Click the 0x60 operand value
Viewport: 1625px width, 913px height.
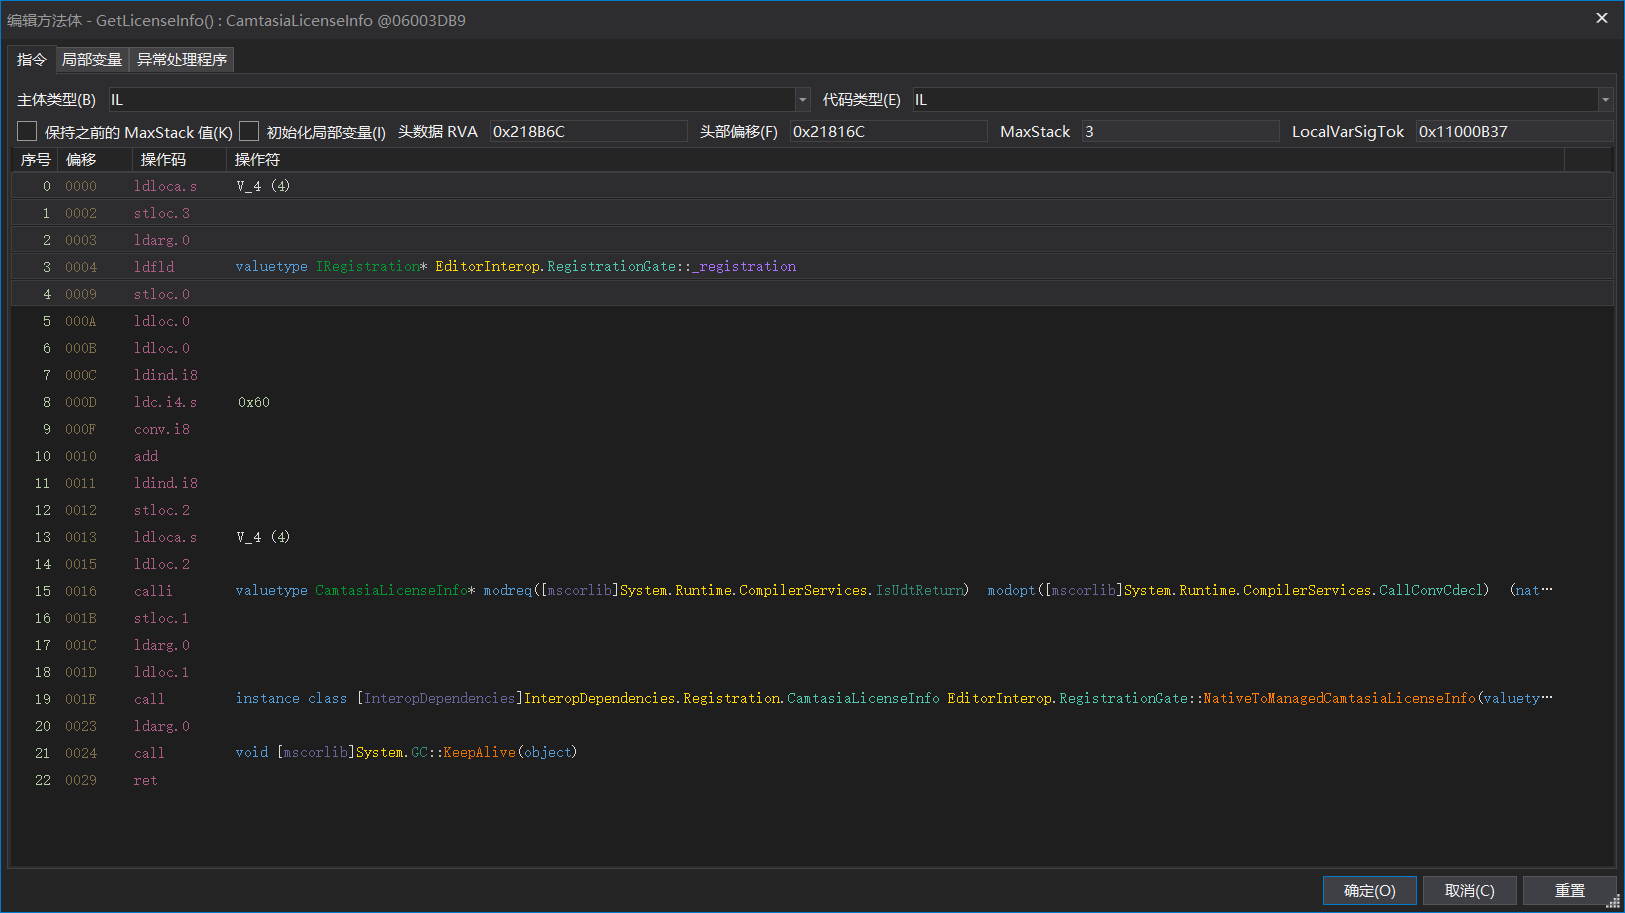pyautogui.click(x=254, y=402)
